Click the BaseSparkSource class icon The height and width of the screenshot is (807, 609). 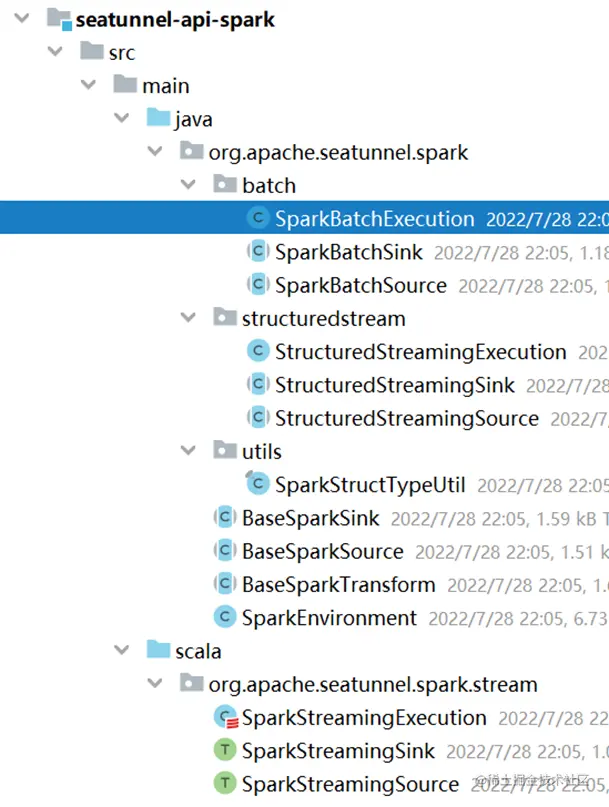click(x=225, y=550)
